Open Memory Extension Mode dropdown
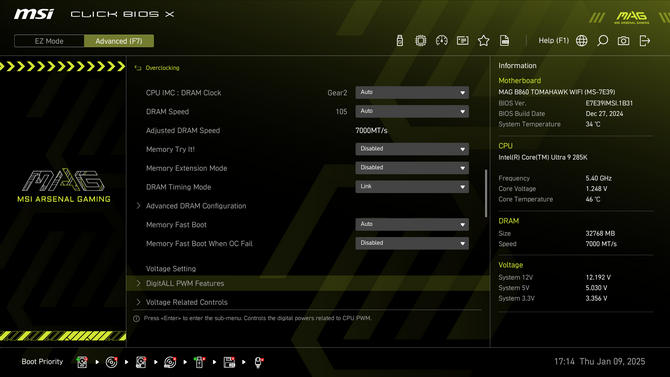 pos(412,168)
